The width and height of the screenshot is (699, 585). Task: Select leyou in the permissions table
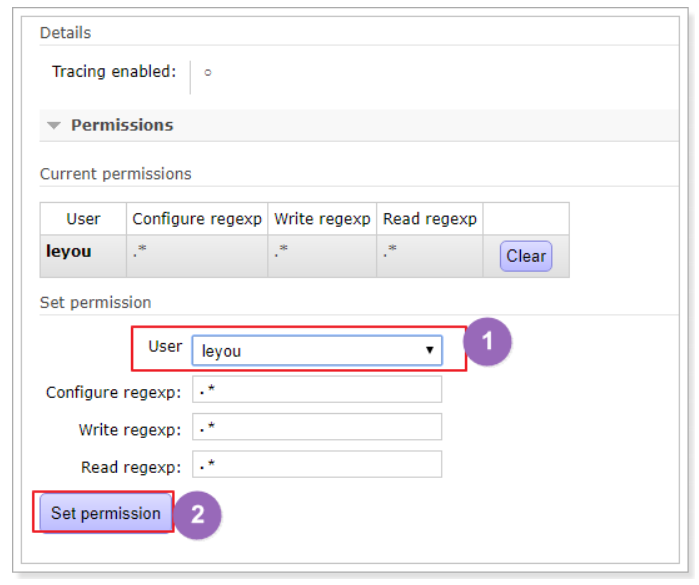[69, 251]
